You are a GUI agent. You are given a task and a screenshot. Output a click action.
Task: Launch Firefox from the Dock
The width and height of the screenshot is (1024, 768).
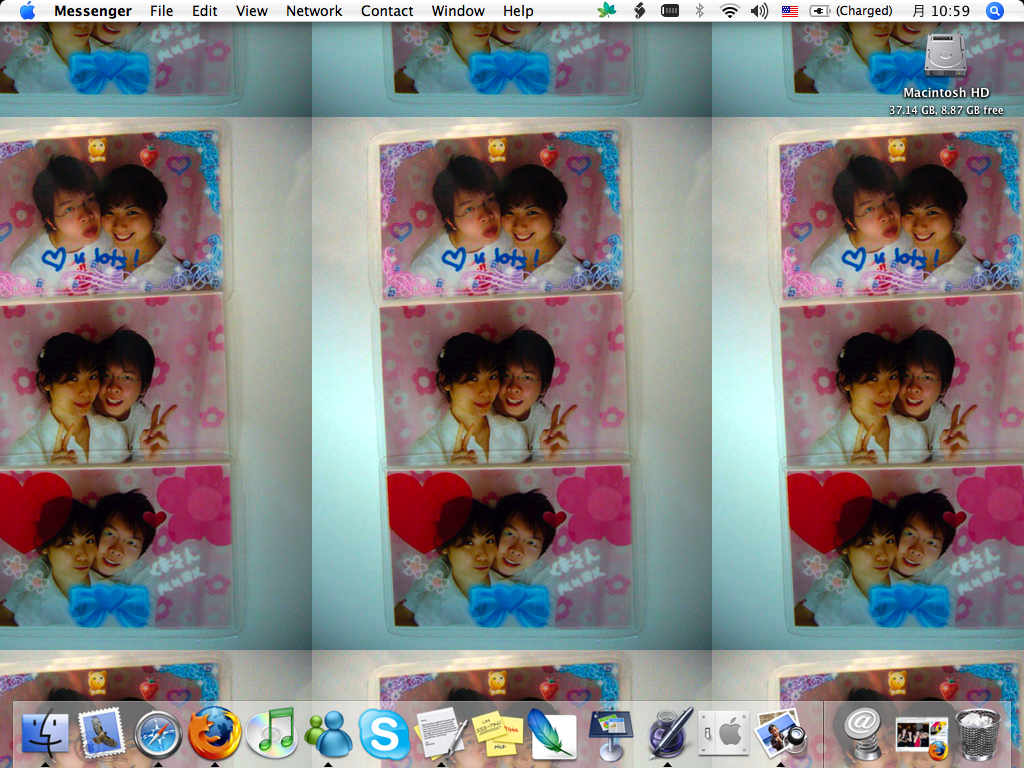point(214,733)
